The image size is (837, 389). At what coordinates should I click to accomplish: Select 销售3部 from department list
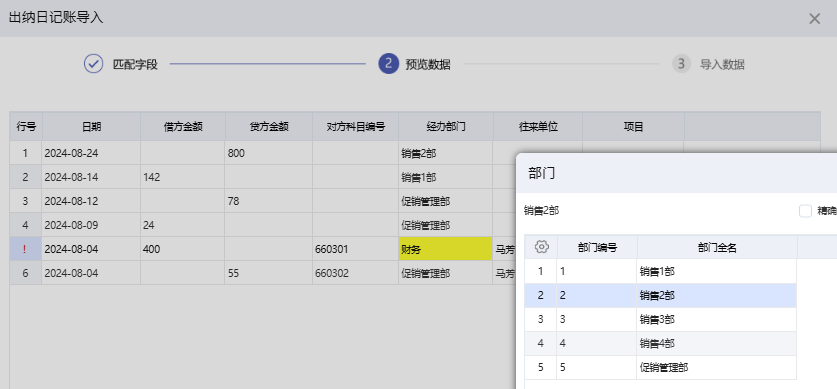pyautogui.click(x=660, y=320)
